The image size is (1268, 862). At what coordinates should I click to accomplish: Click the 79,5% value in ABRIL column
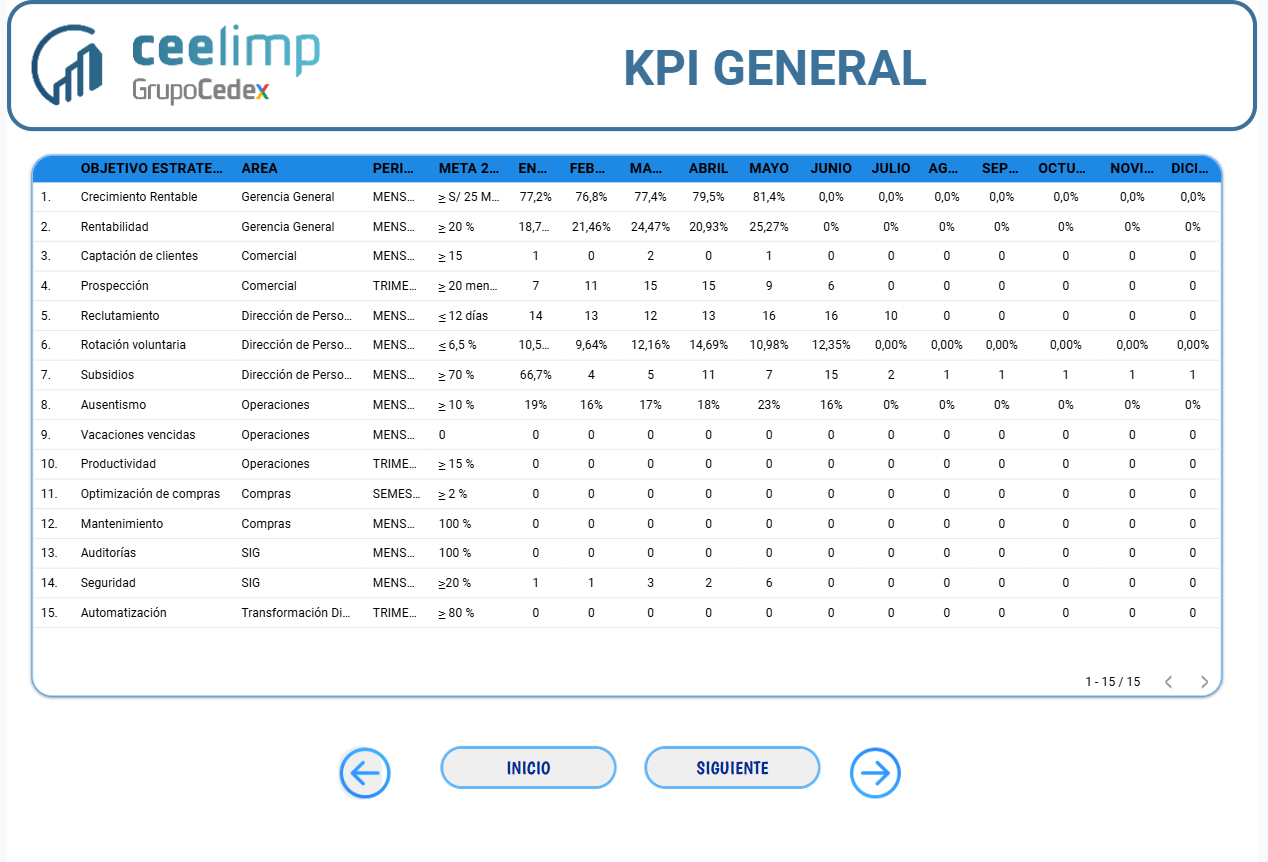[708, 197]
